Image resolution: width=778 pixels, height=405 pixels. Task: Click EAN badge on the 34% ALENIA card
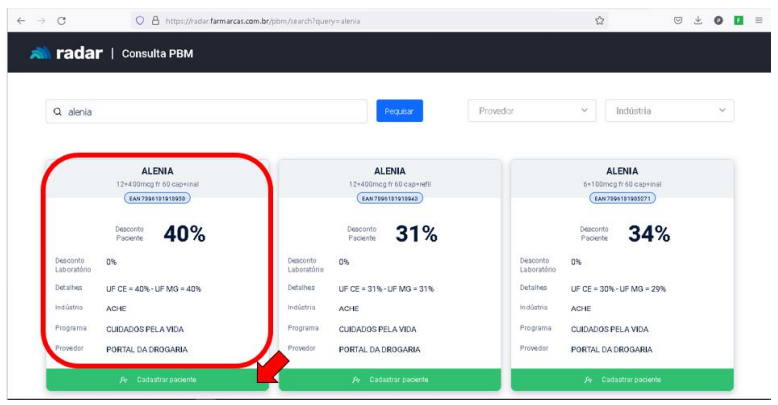622,199
